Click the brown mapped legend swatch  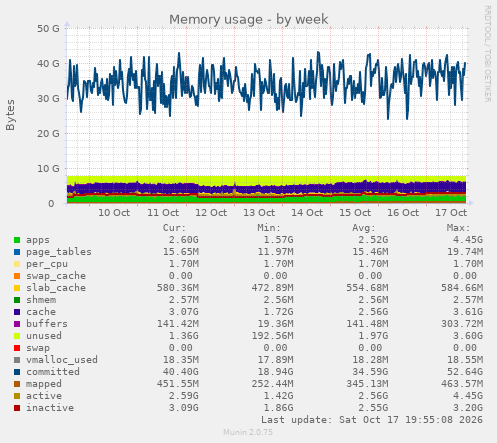click(17, 384)
